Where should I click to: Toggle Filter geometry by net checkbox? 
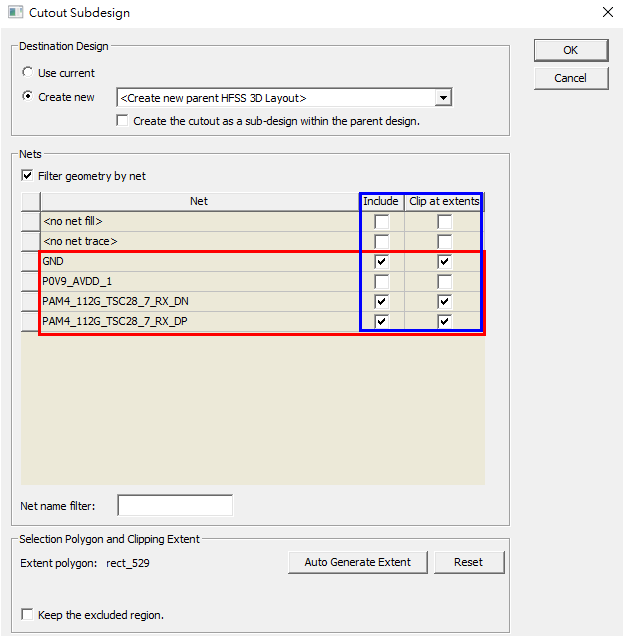tap(27, 176)
